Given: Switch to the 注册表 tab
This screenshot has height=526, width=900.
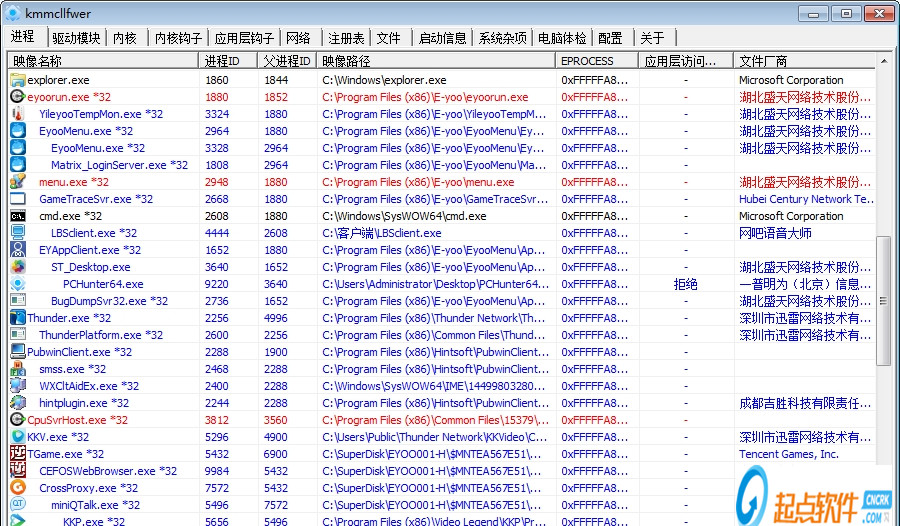Looking at the screenshot, I should 346,38.
